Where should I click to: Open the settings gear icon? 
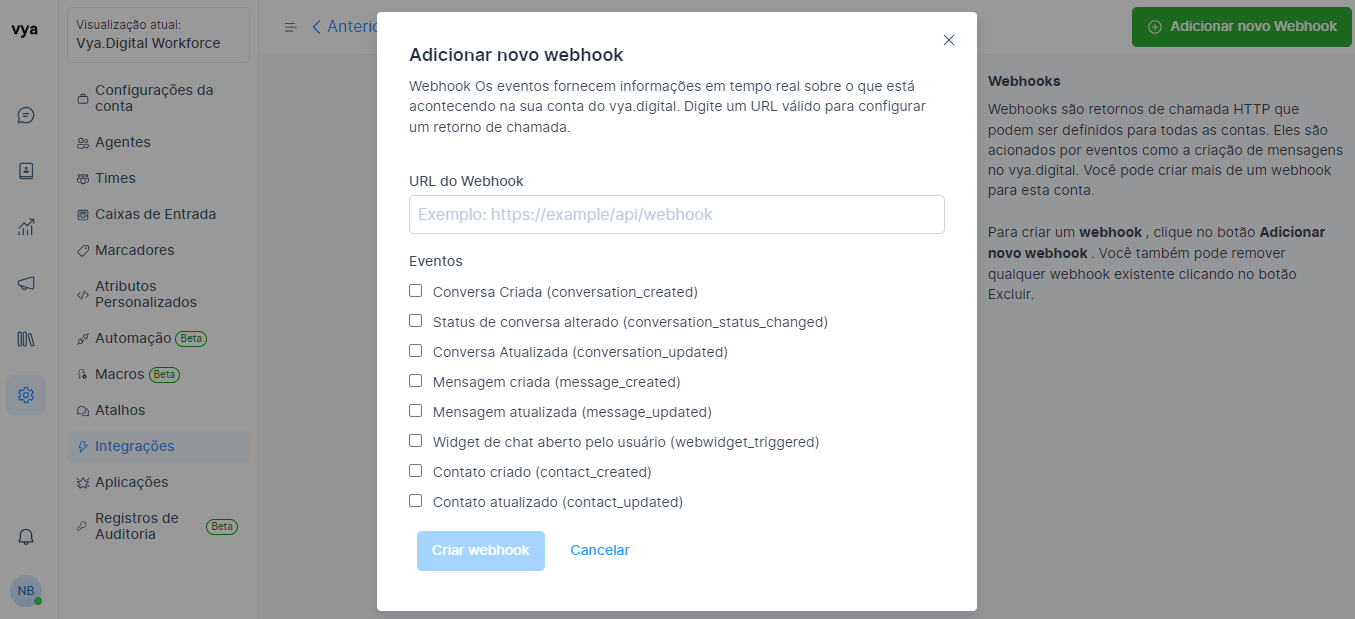[26, 395]
